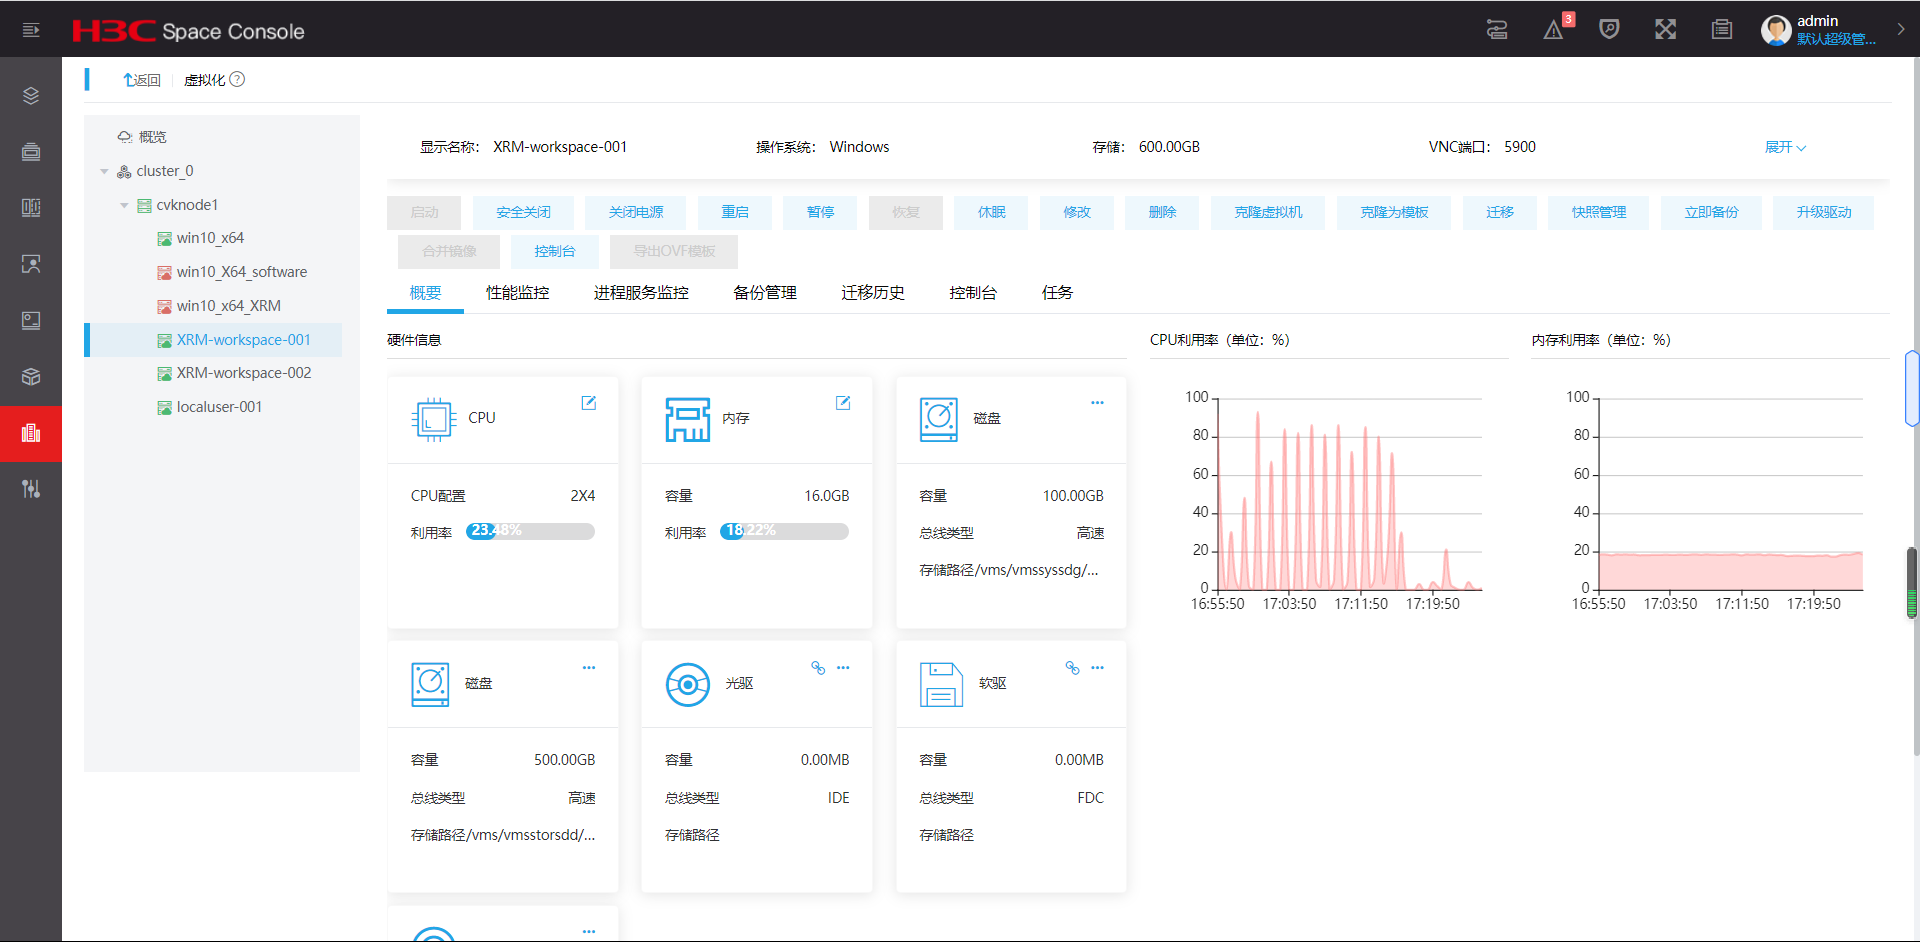Screen dimensions: 1920x942
Task: Open the 备份管理 tab
Action: point(764,293)
